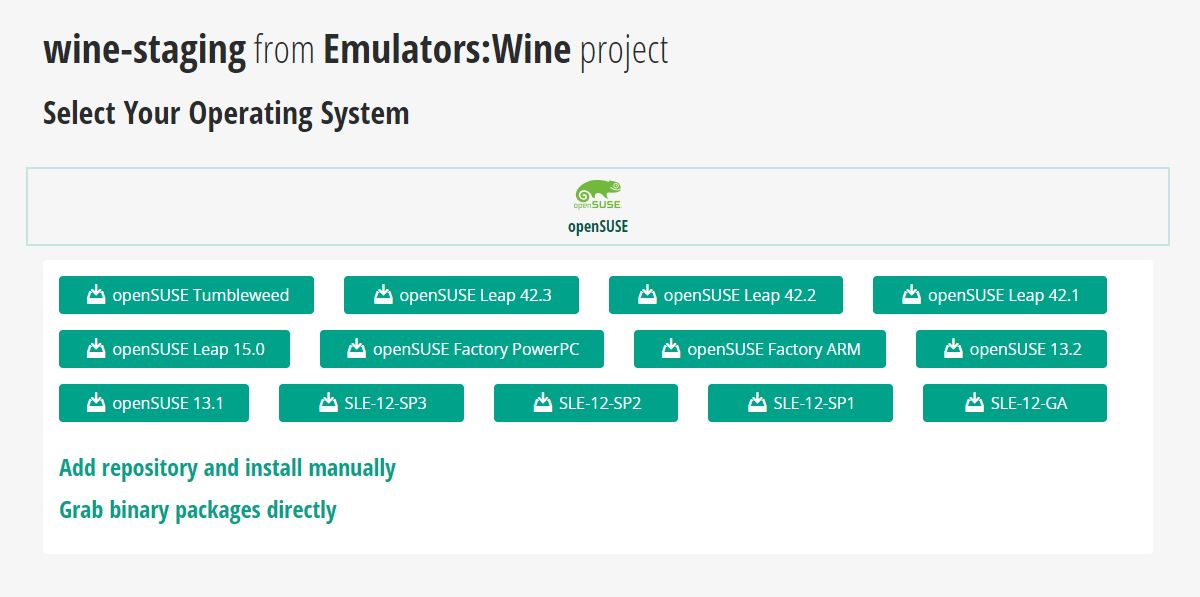The image size is (1200, 597).
Task: Click the SLE-12-GA button
Action: pos(1015,403)
